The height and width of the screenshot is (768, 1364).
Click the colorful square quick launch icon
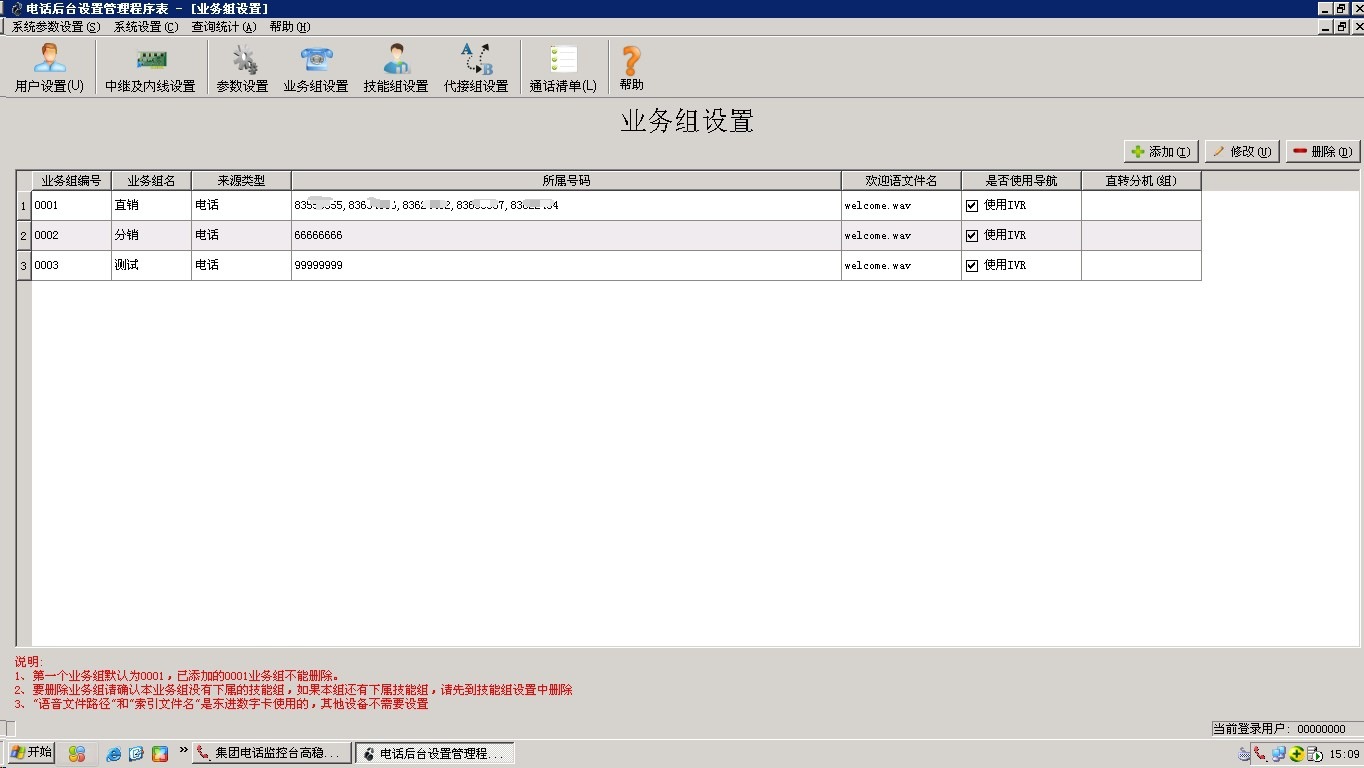160,754
